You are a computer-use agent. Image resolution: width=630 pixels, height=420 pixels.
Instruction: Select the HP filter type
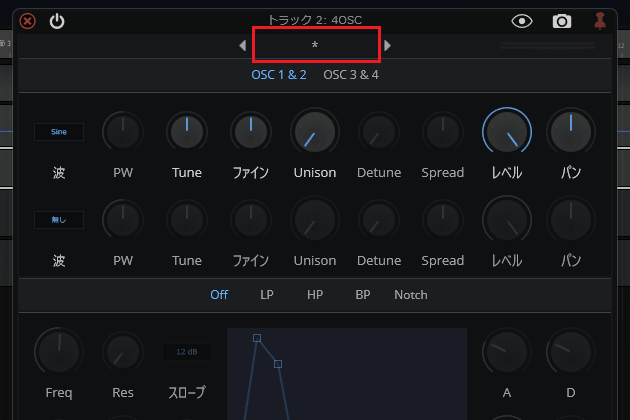(x=314, y=295)
